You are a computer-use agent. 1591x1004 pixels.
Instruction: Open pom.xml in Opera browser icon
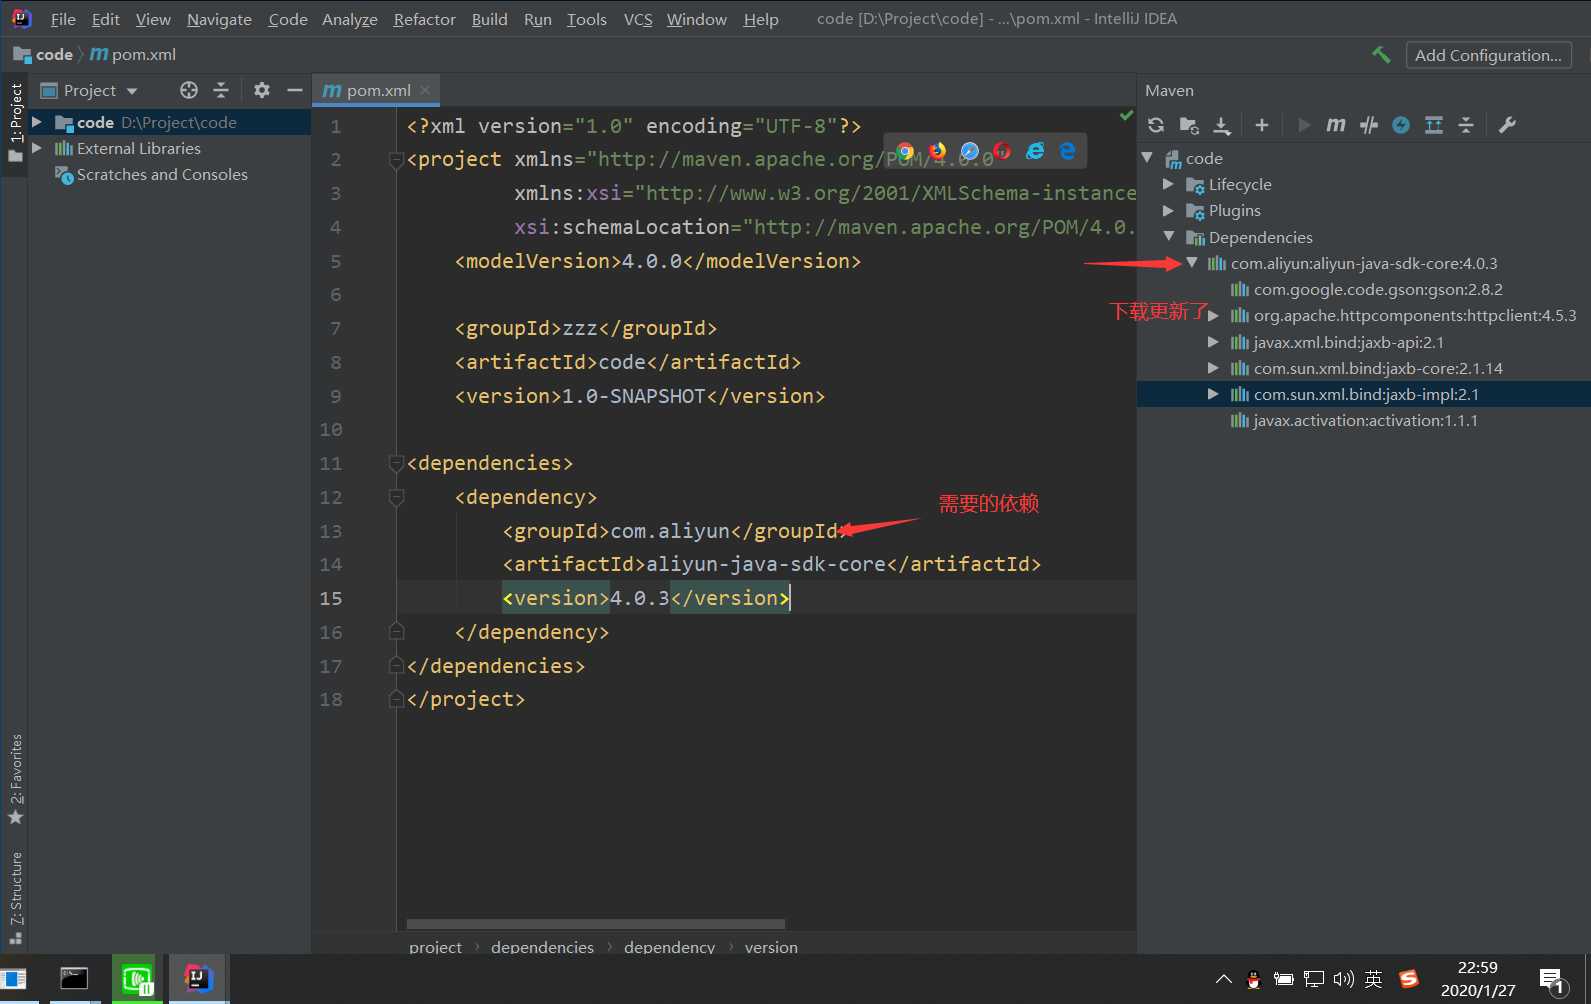pos(1002,151)
